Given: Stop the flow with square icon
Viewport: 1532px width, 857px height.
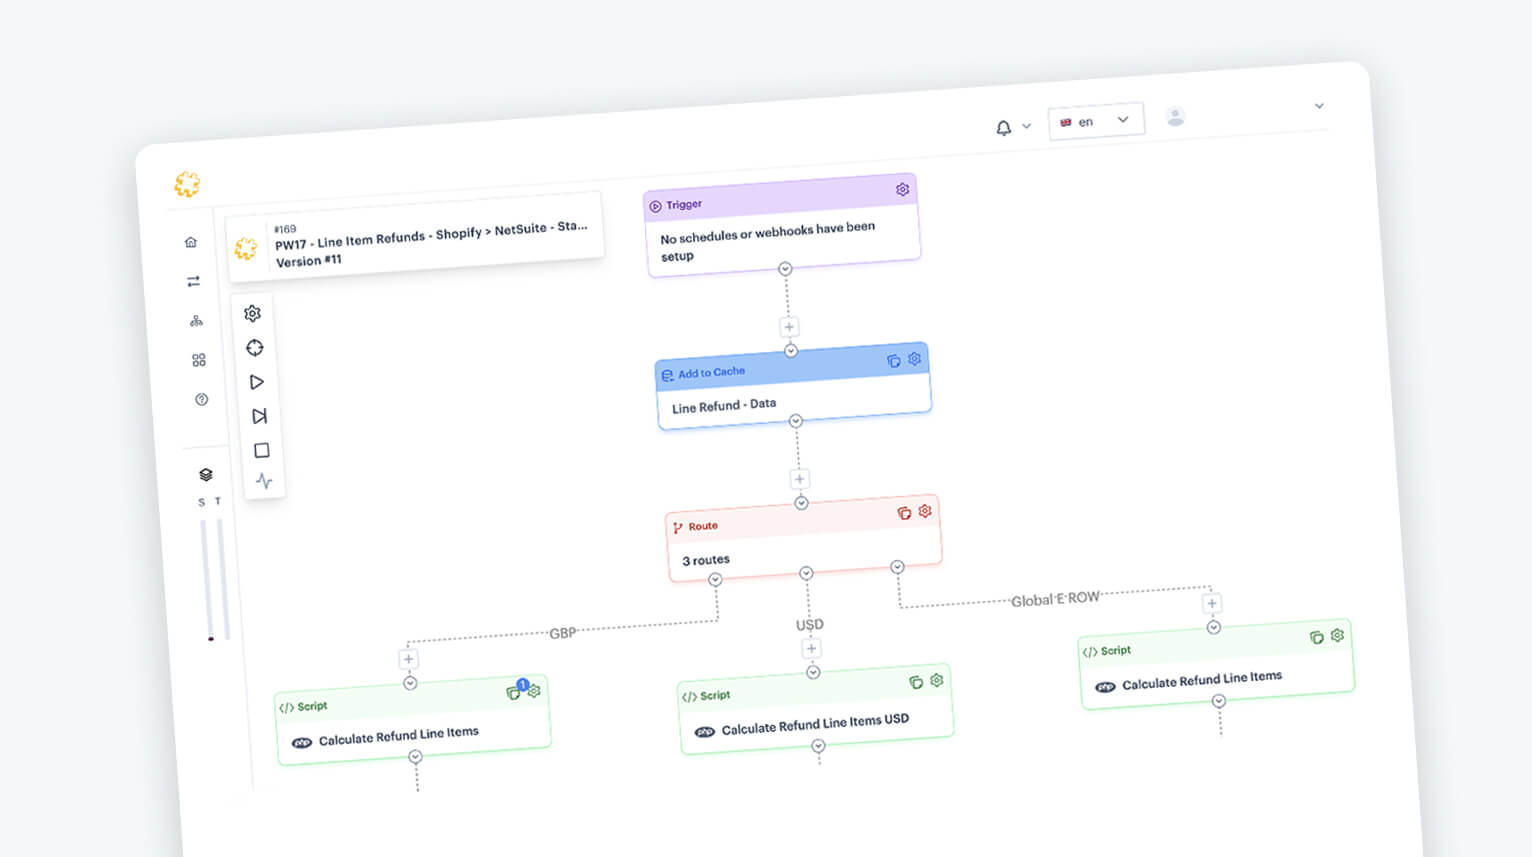Looking at the screenshot, I should (x=262, y=450).
